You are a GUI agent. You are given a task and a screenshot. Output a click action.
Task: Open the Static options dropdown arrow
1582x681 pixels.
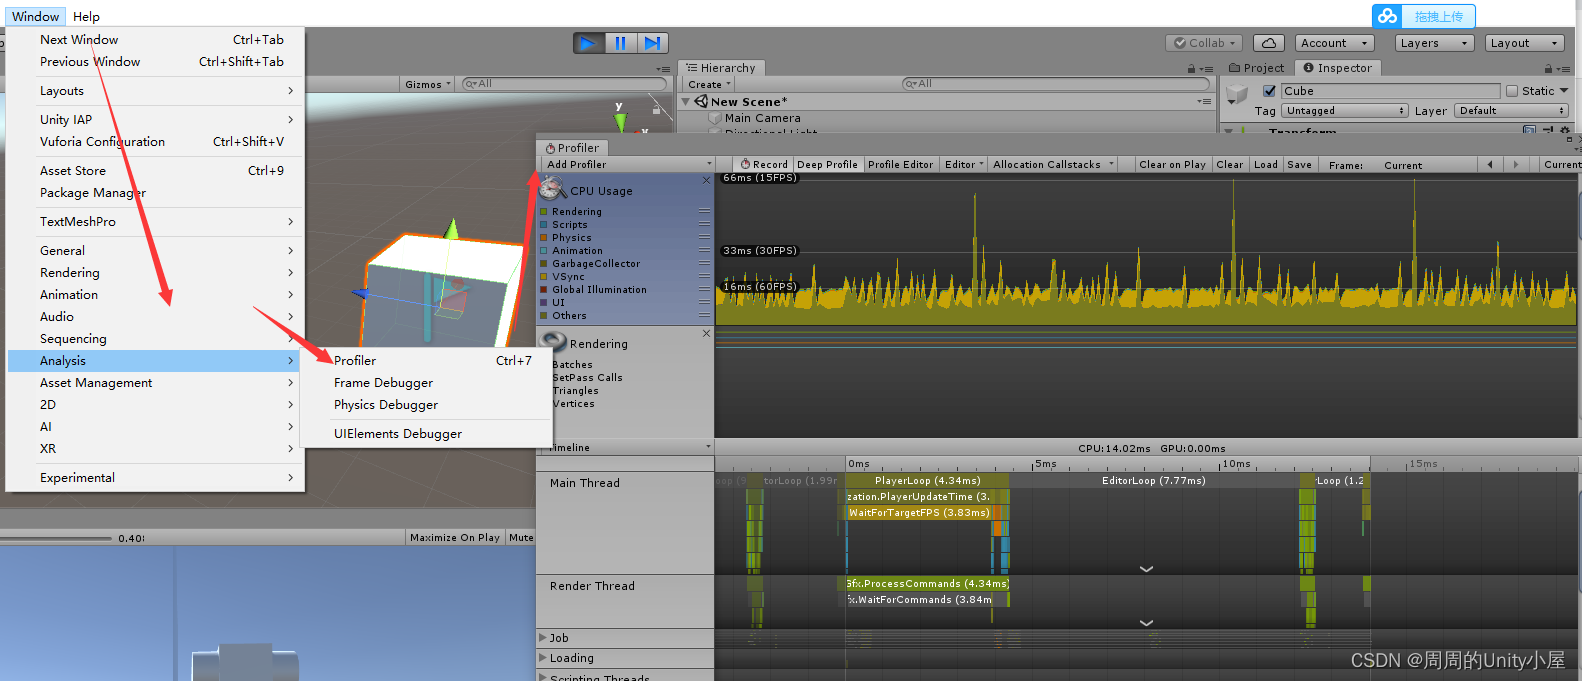coord(1564,91)
